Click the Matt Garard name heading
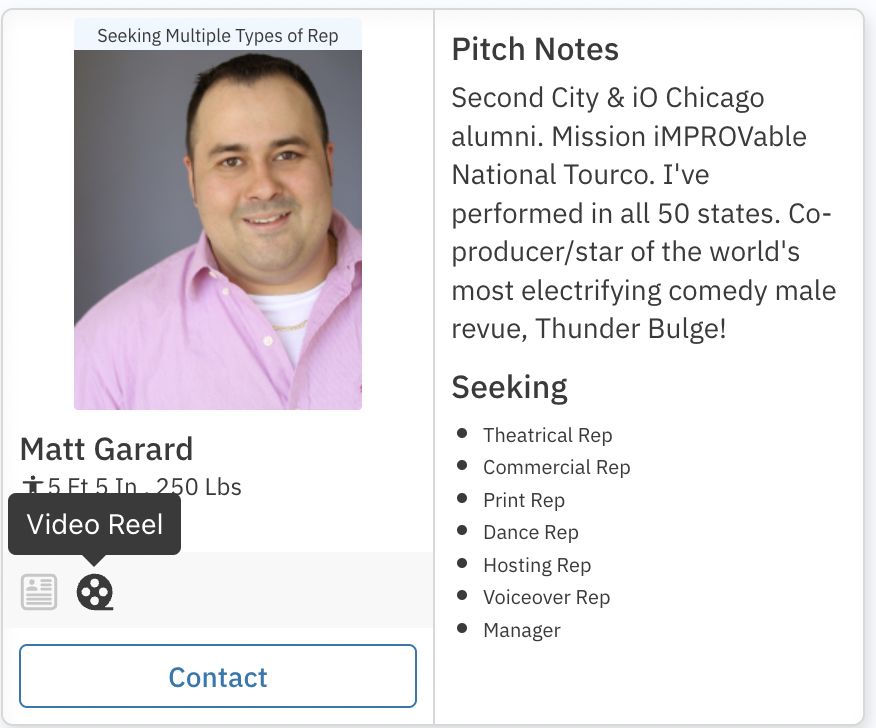The width and height of the screenshot is (876, 728). pos(106,449)
